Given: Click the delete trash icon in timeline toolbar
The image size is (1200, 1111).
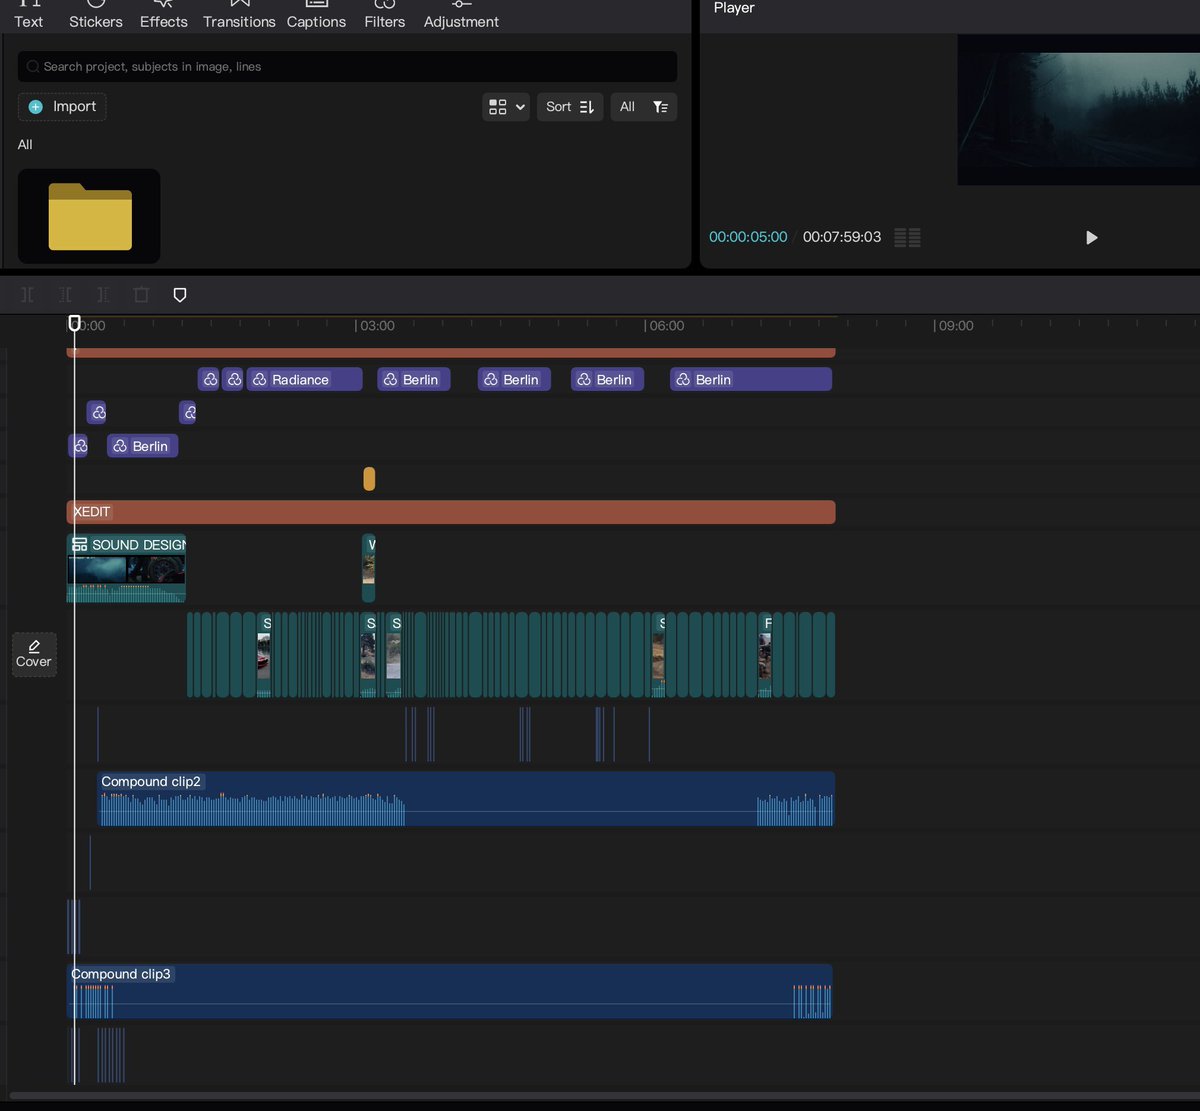Looking at the screenshot, I should pos(141,295).
